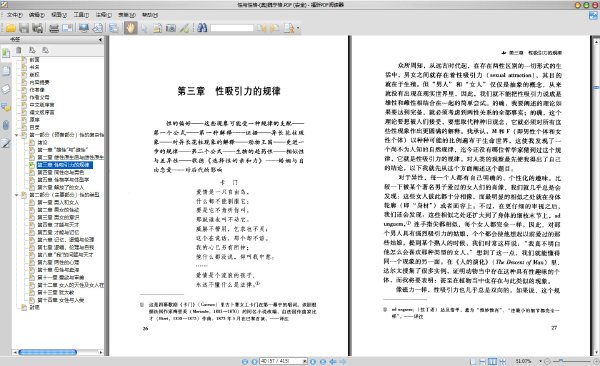Open the zoom percentage dropdown arrow

click(540, 361)
